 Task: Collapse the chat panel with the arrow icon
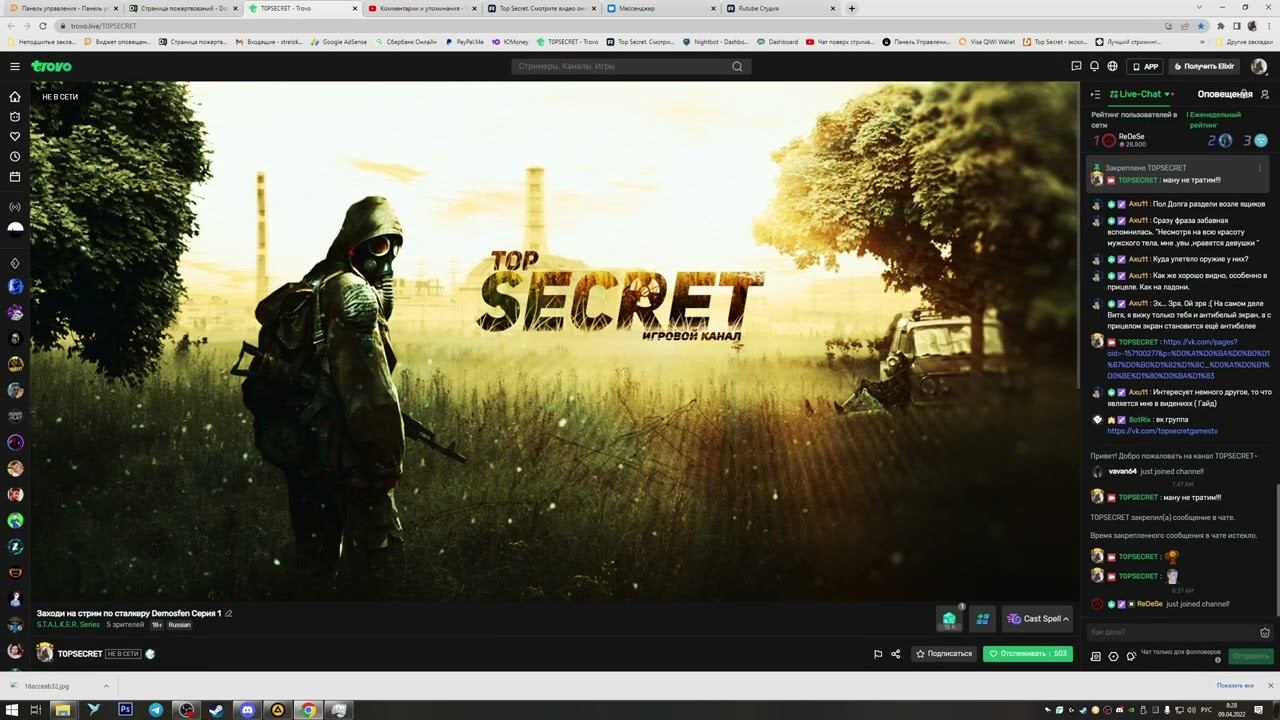pos(1095,94)
